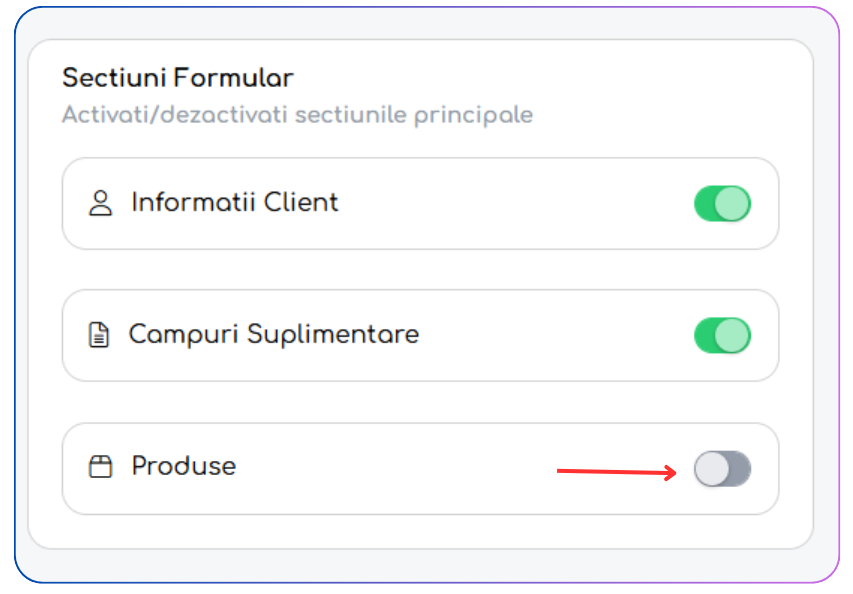The width and height of the screenshot is (853, 594).
Task: Click the Produse label text
Action: (x=184, y=466)
